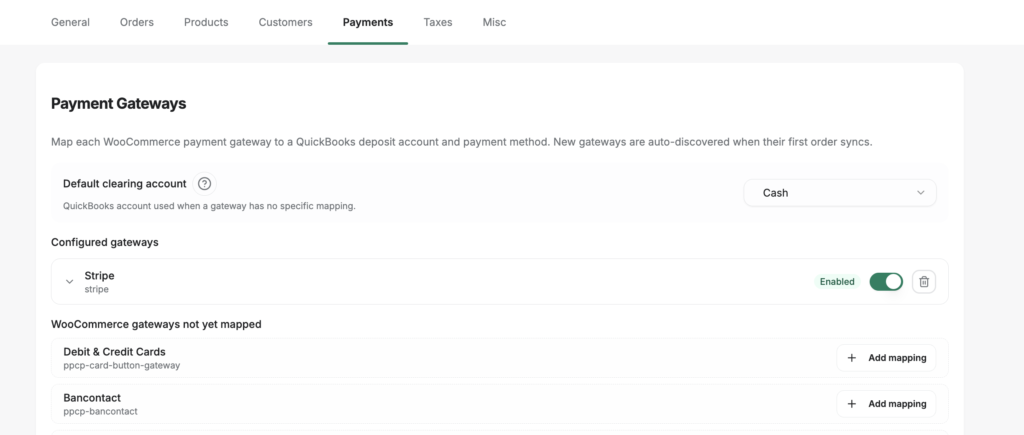Viewport: 1024px width, 435px height.
Task: Click the plus icon beside Debit & Credit Cards
Action: coord(852,358)
